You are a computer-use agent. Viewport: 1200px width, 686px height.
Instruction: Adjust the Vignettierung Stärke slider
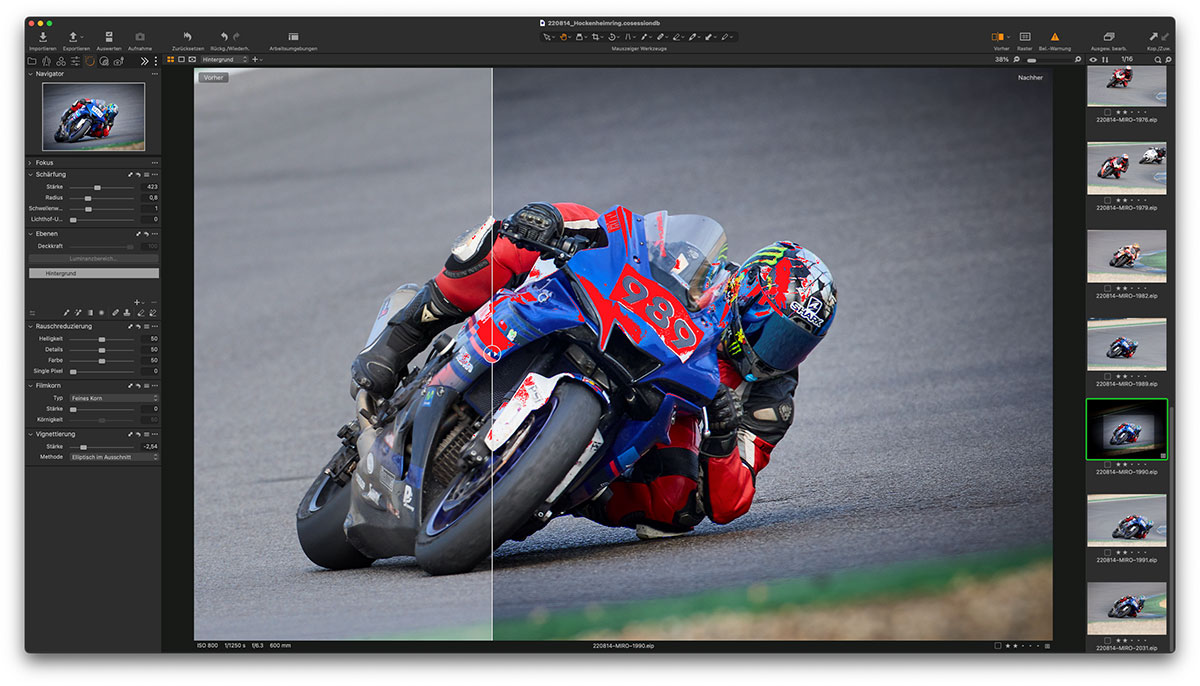click(84, 447)
